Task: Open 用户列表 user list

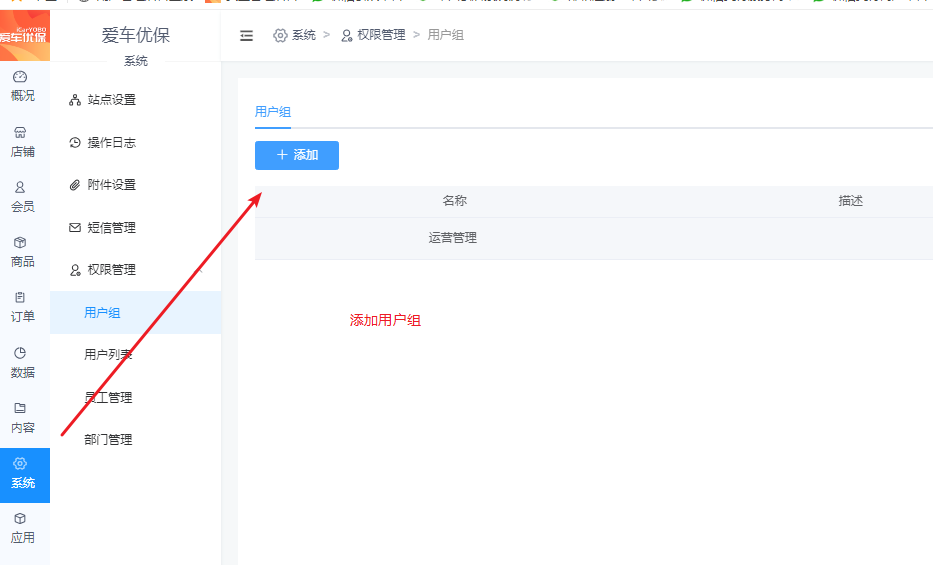Action: pos(135,355)
